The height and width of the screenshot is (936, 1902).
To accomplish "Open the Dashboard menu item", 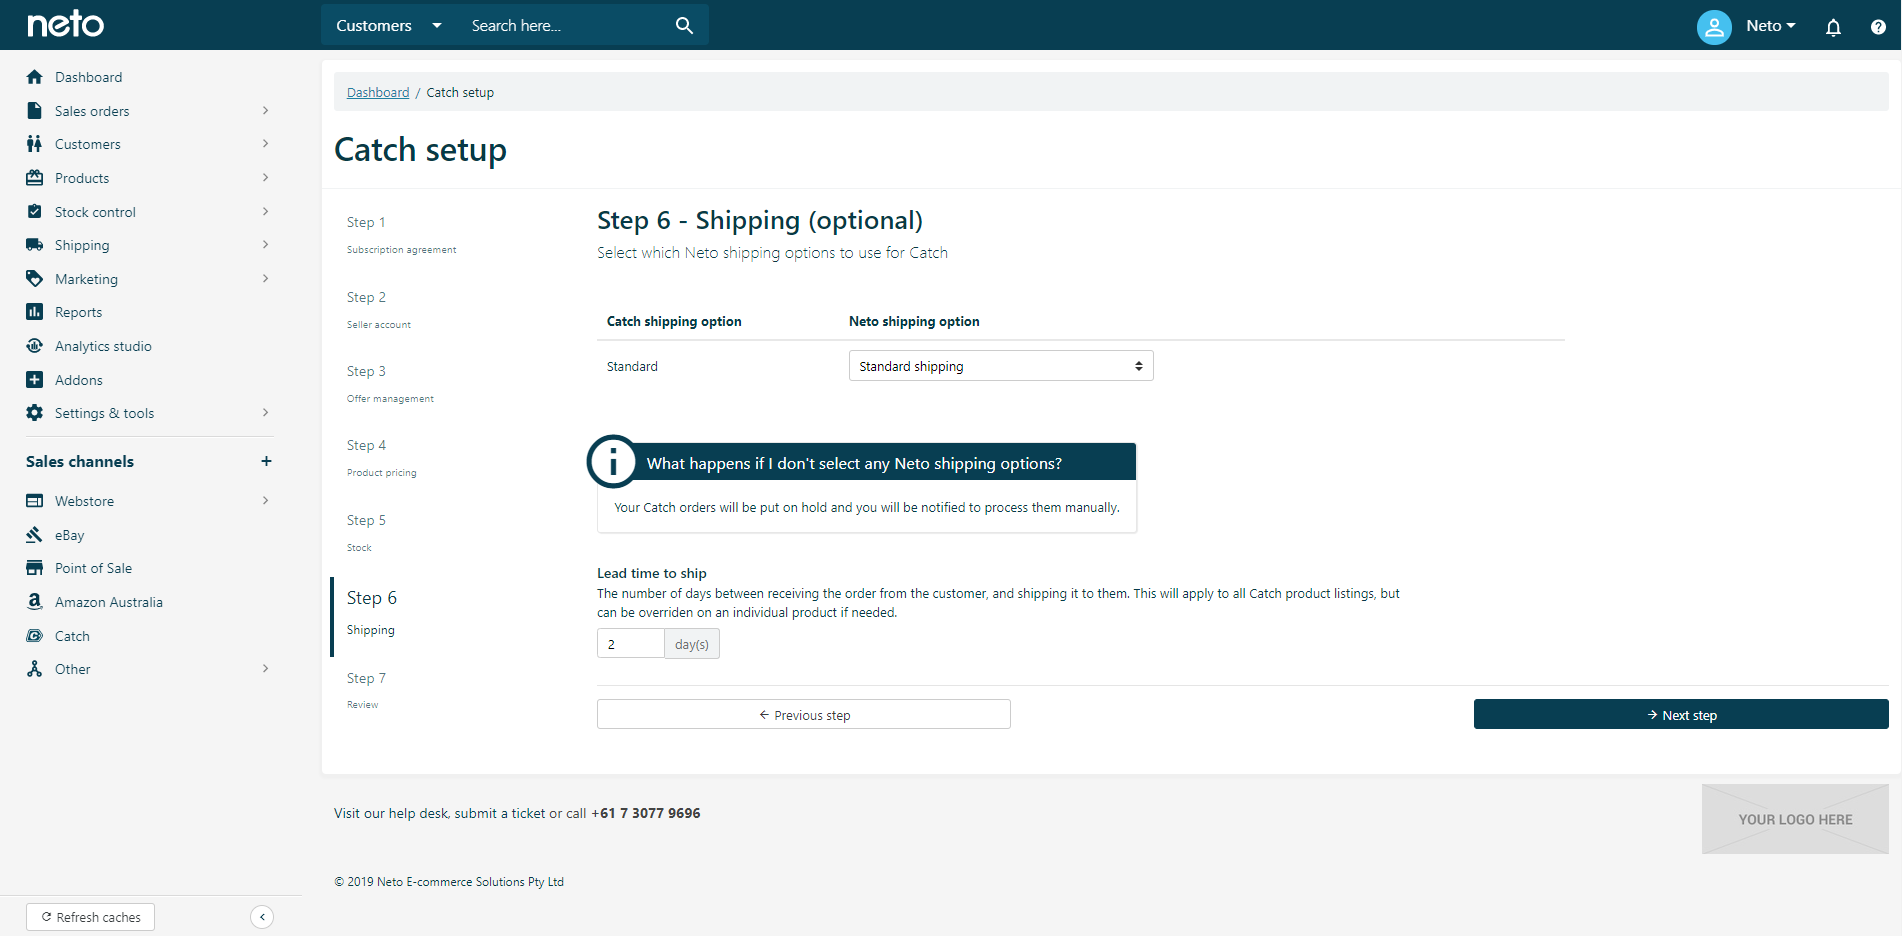I will [88, 77].
